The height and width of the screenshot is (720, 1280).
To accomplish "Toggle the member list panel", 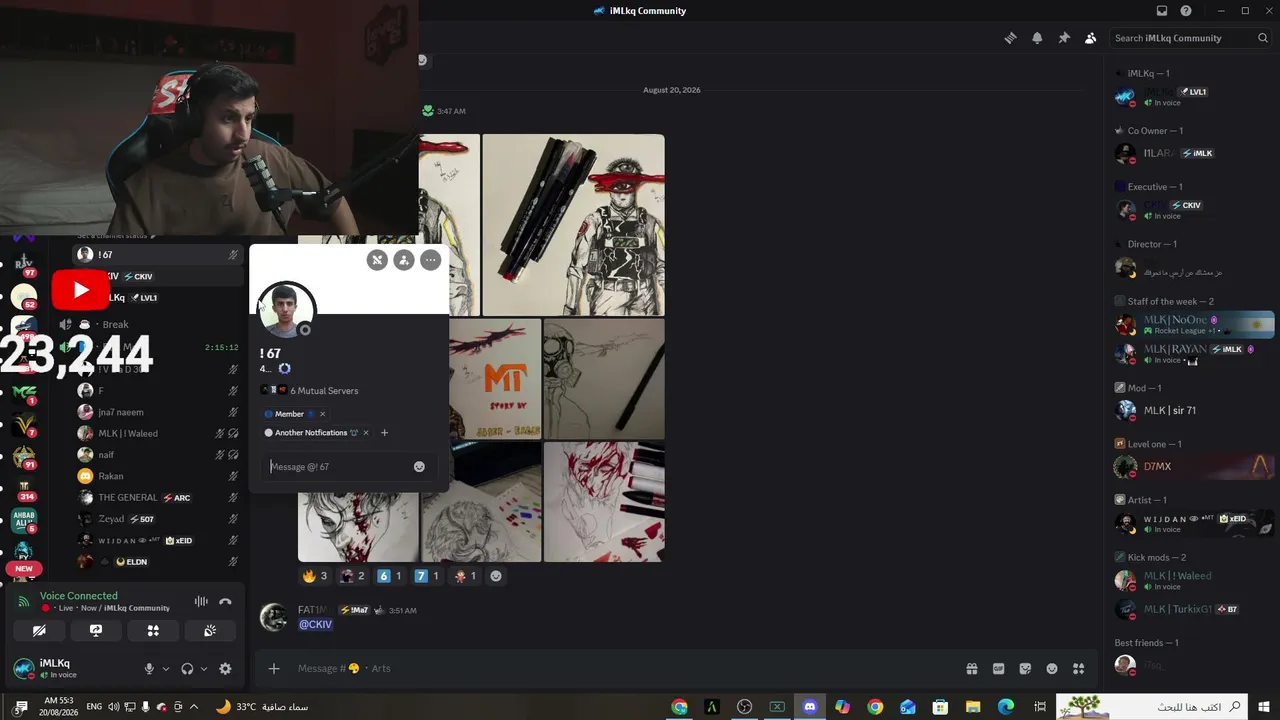I will [x=1091, y=38].
